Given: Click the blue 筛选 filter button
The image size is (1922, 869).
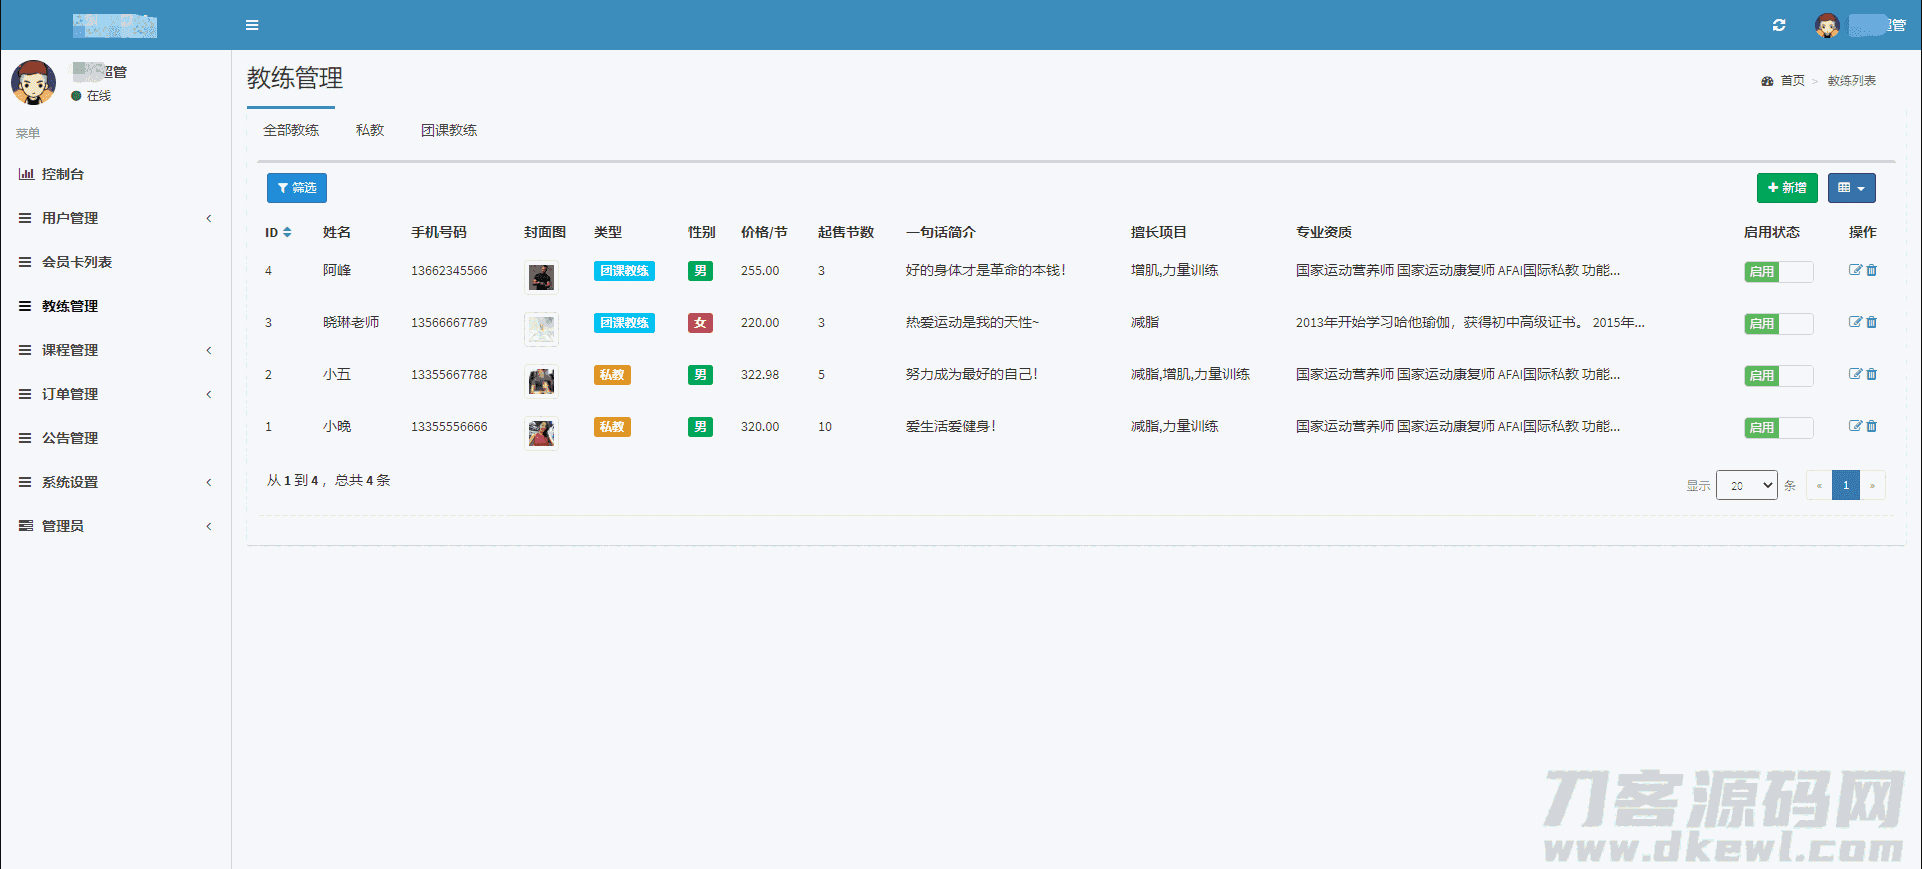Looking at the screenshot, I should (297, 188).
